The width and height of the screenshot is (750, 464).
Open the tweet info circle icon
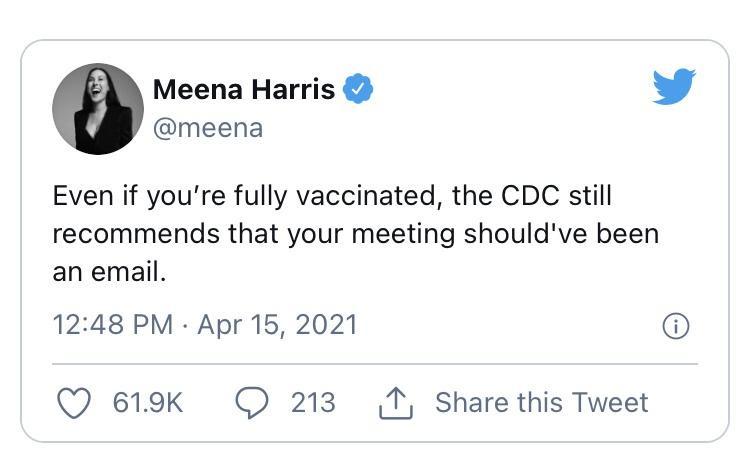click(x=677, y=326)
